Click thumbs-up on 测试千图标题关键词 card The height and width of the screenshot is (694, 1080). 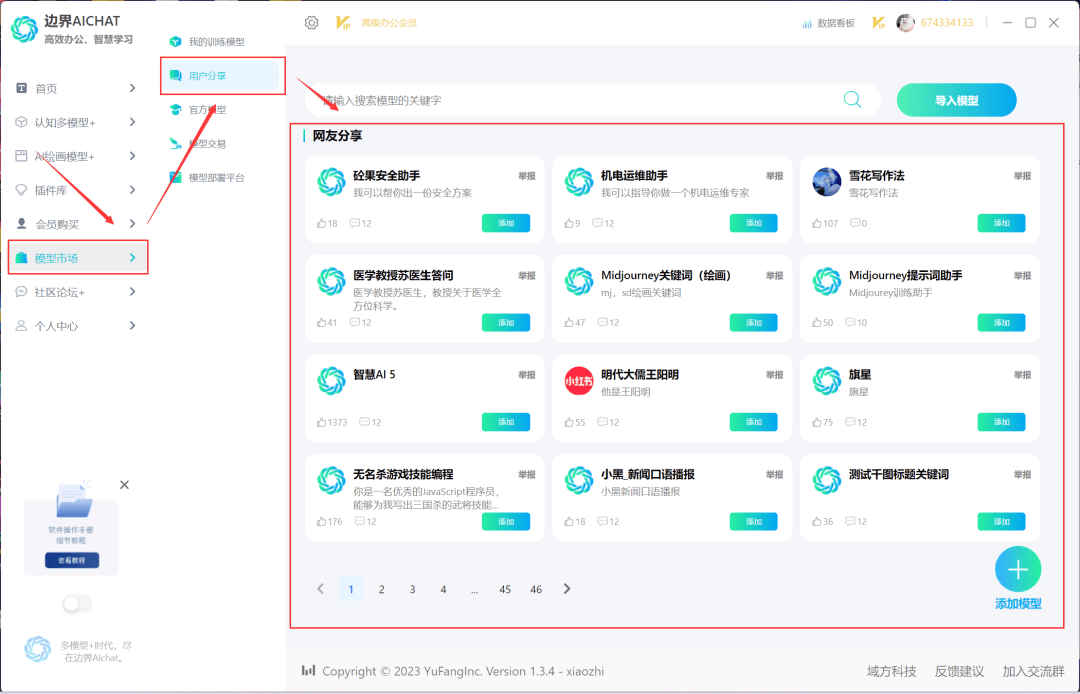817,521
